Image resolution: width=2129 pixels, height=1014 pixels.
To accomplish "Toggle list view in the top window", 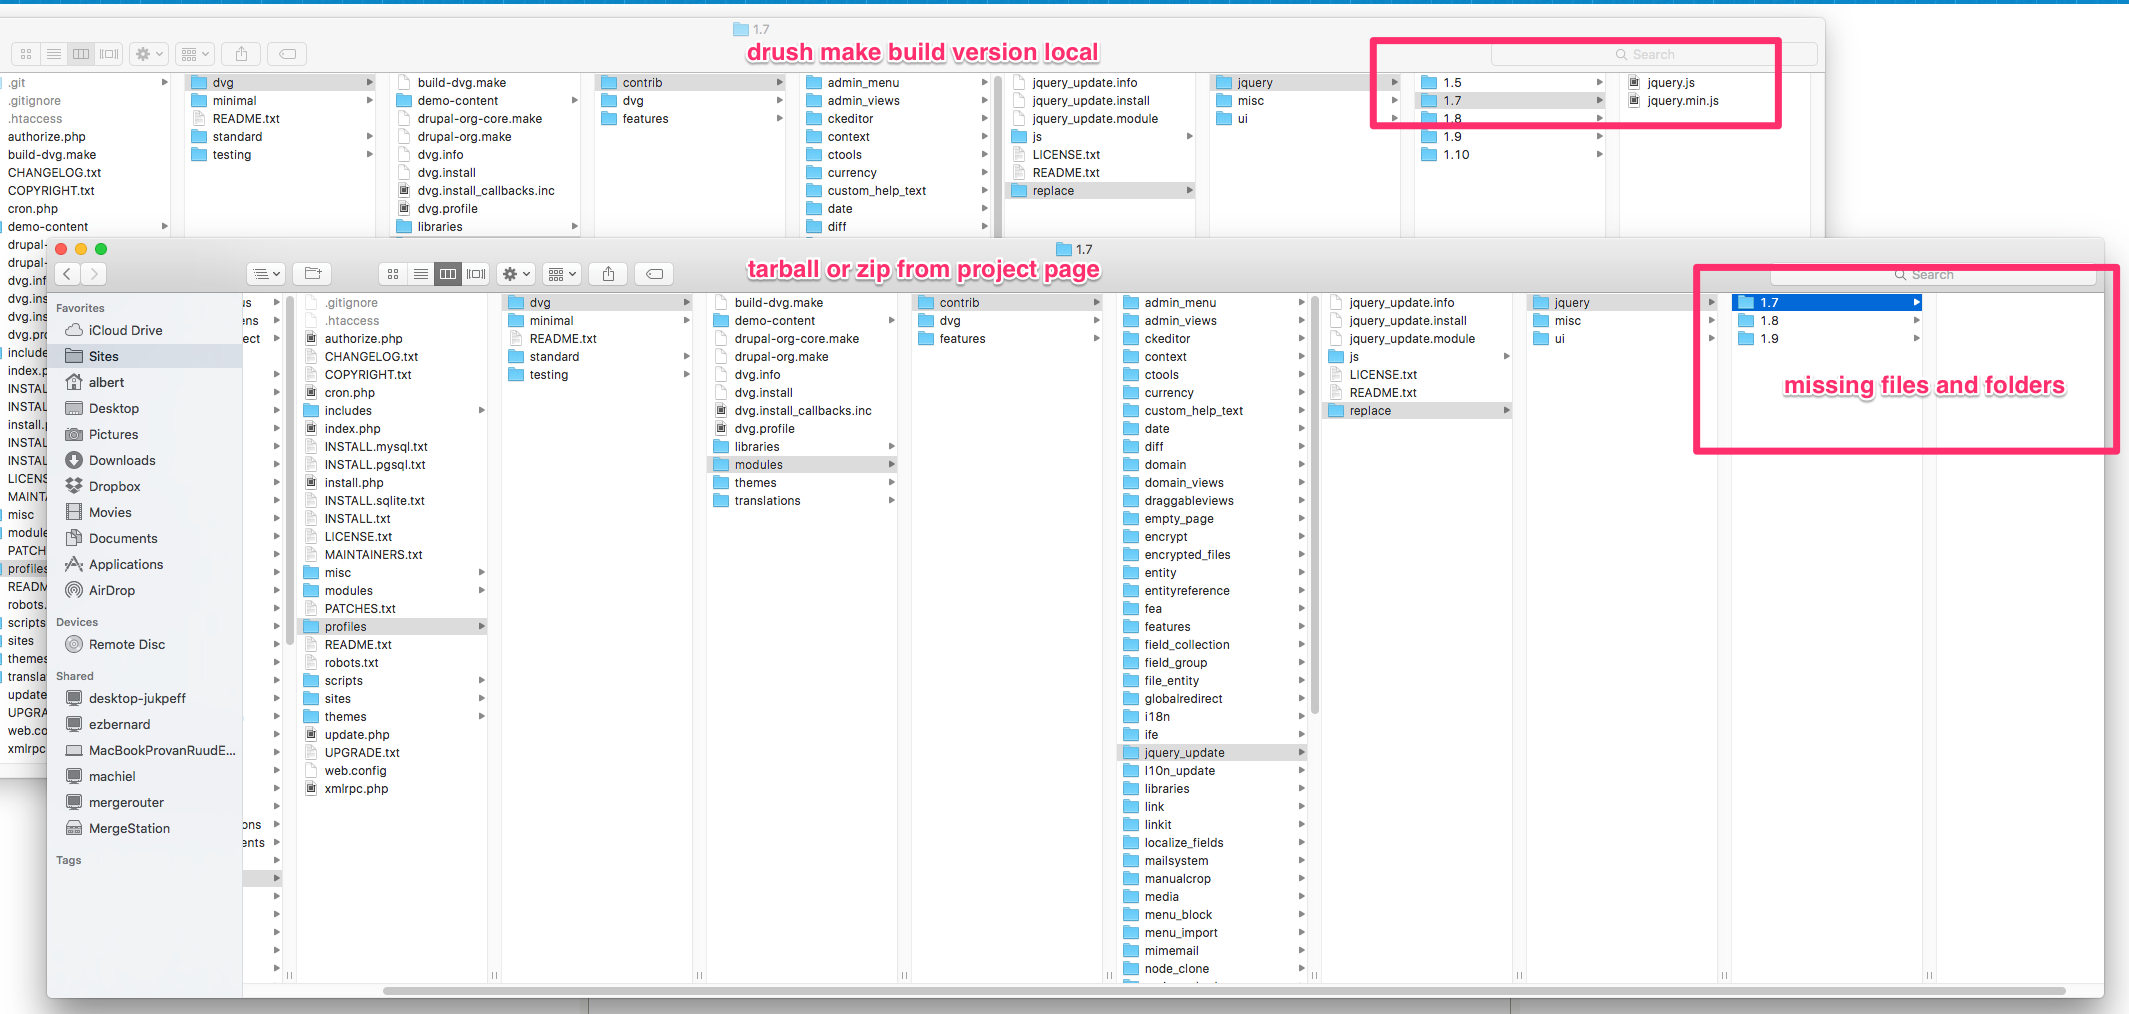I will (x=53, y=53).
